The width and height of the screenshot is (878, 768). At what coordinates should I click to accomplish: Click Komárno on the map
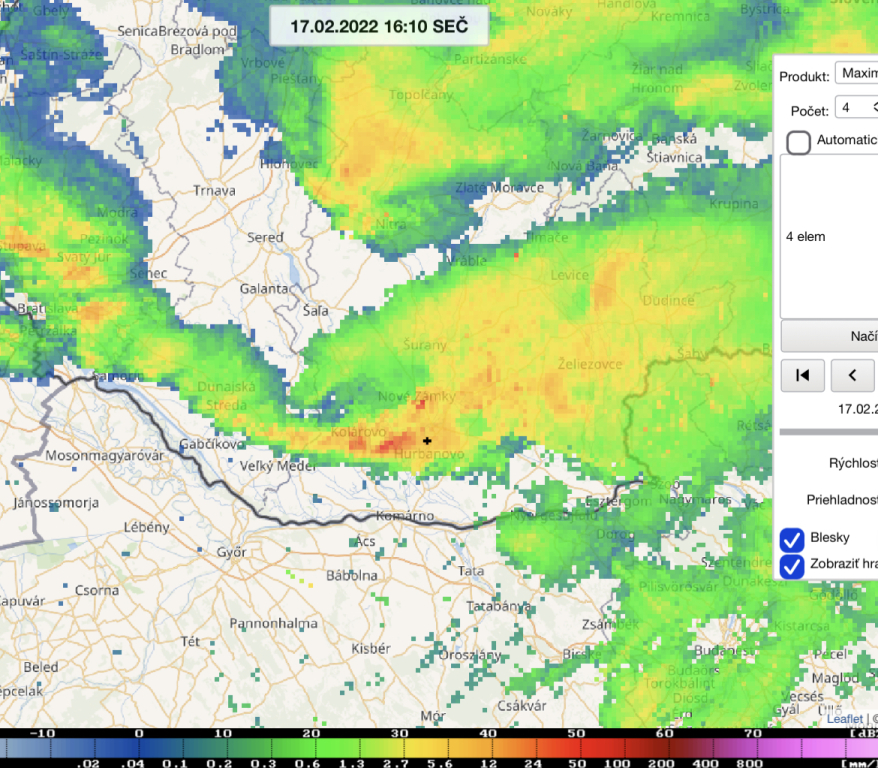[403, 517]
